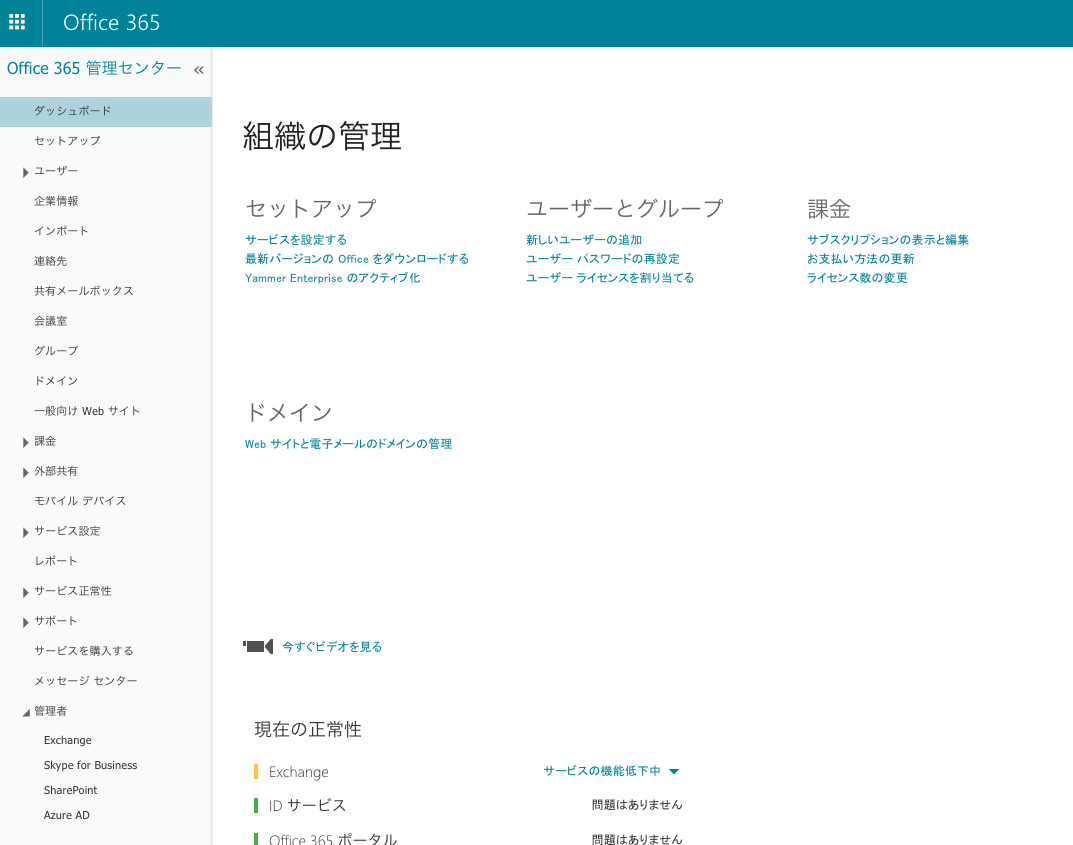Open Skype for Business admin center
The image size is (1073, 845).
[90, 765]
